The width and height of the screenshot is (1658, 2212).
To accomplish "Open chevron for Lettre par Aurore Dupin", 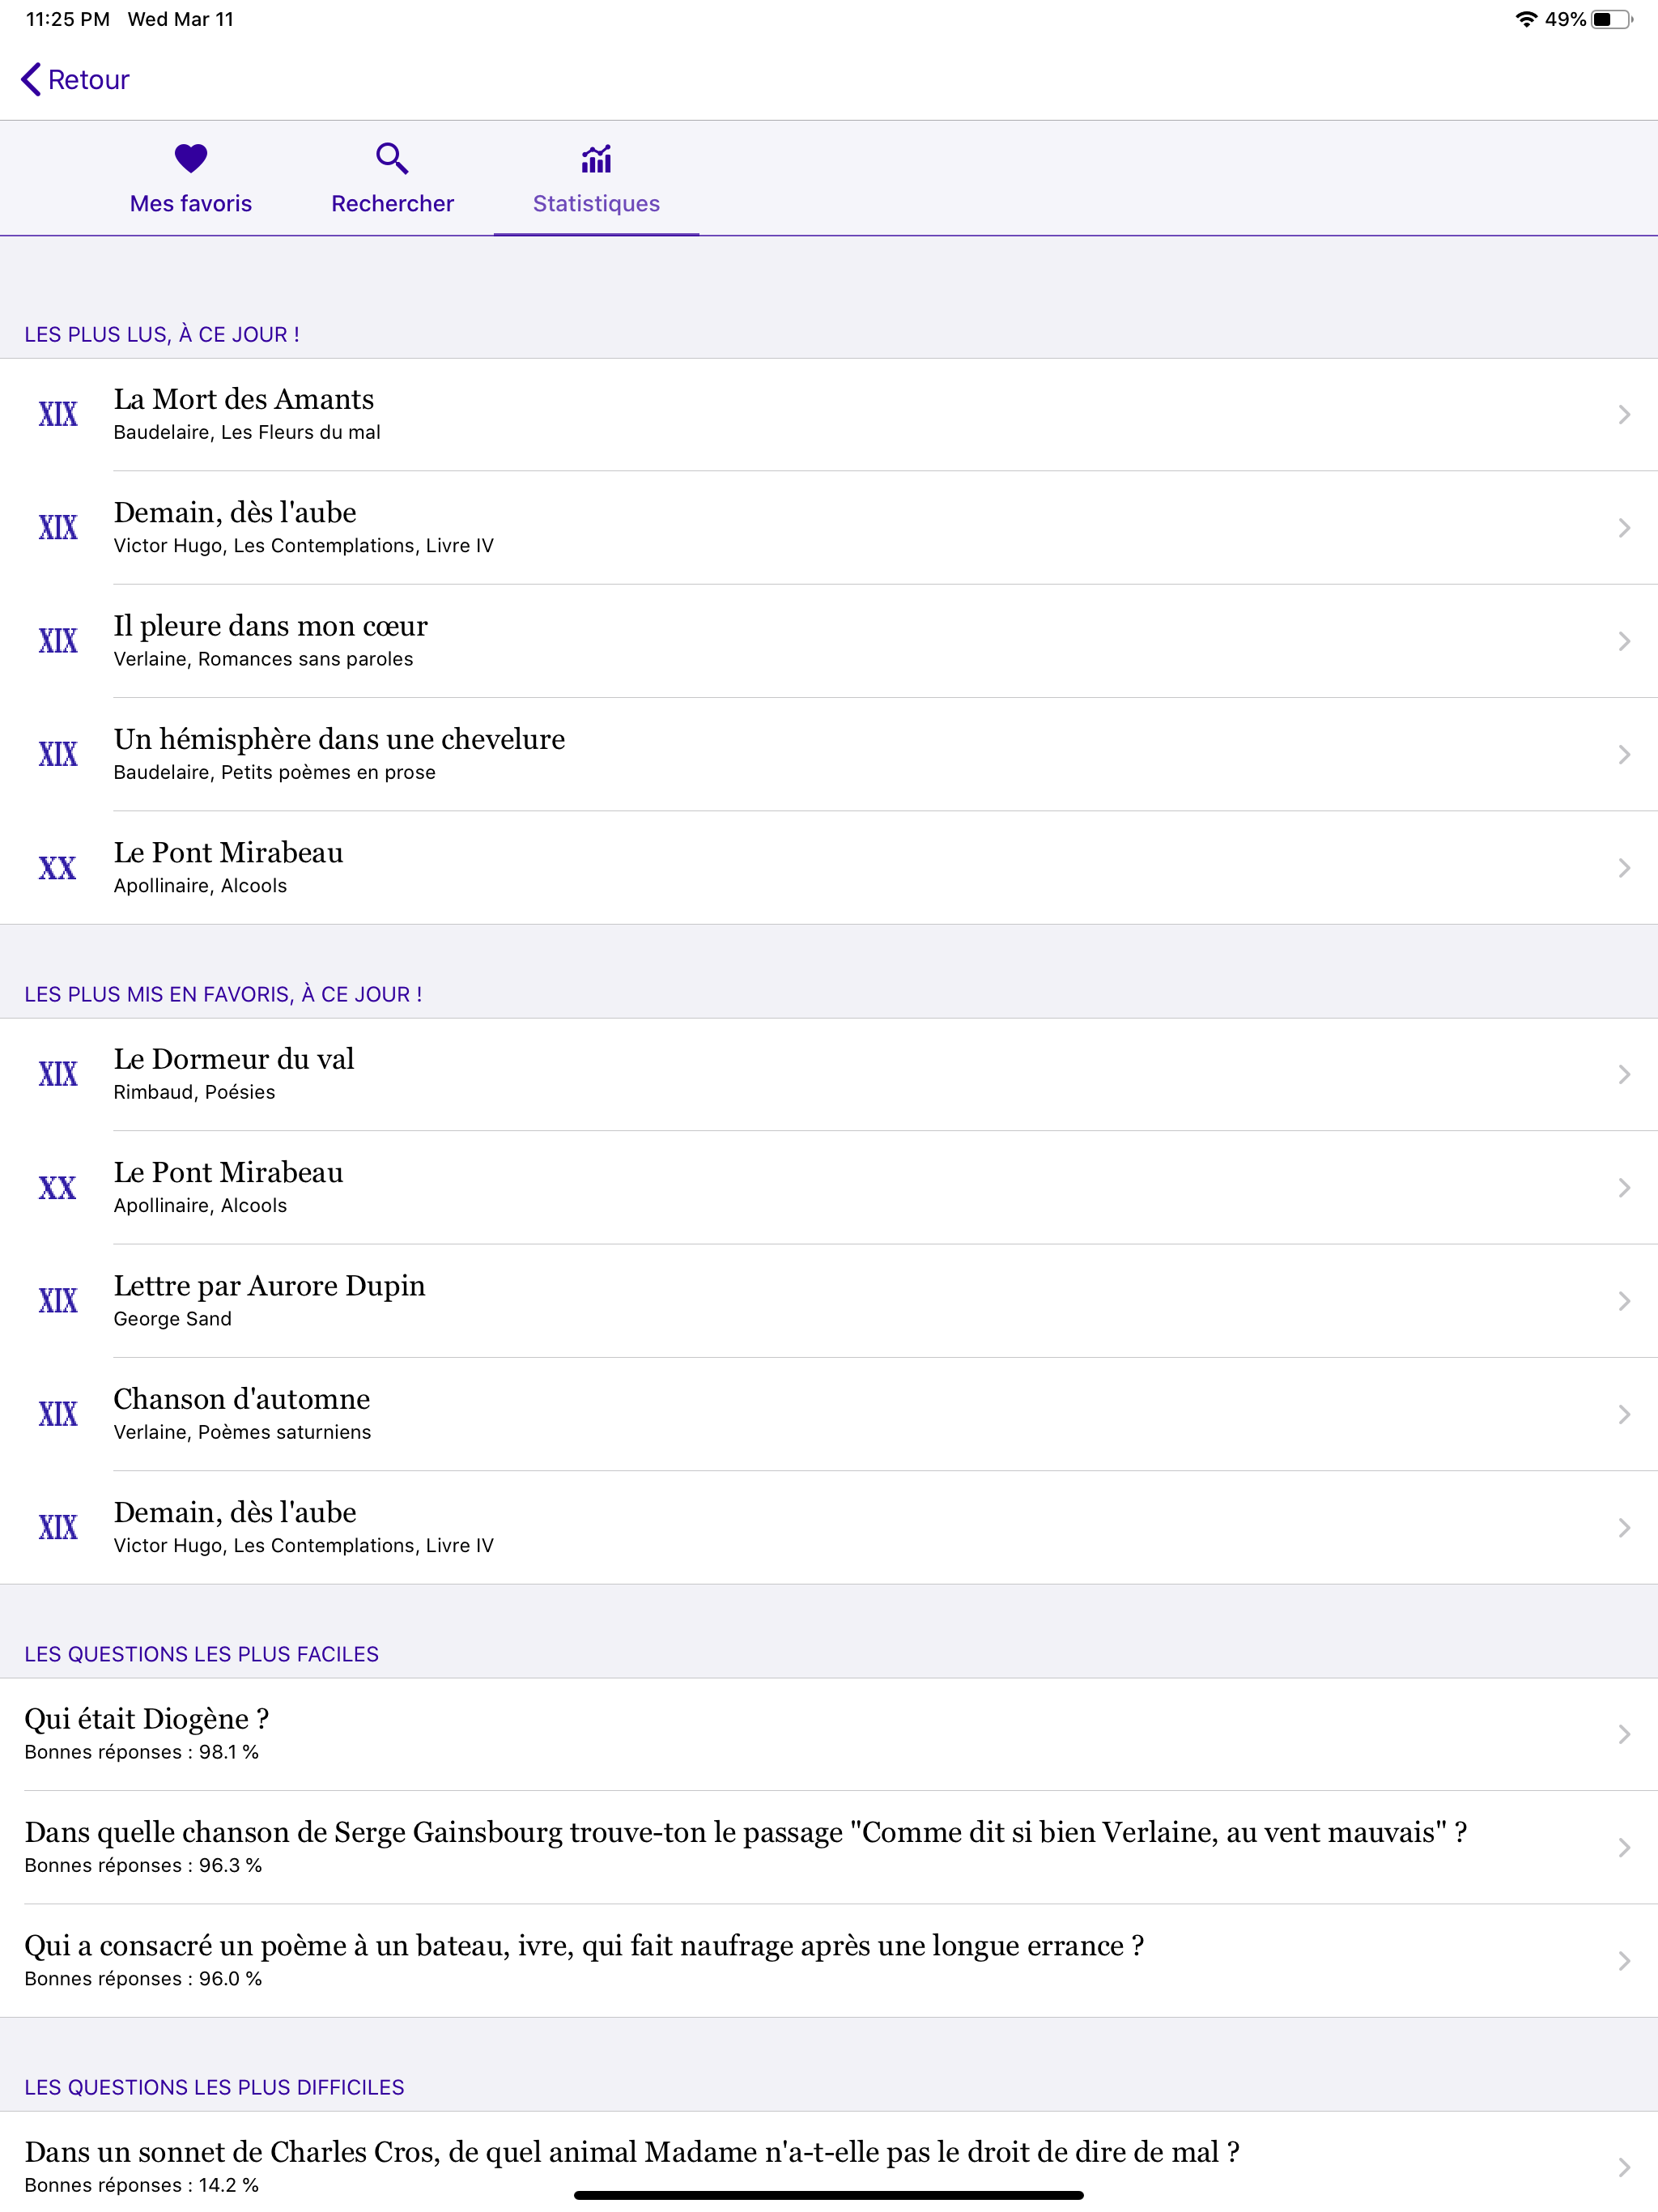I will pyautogui.click(x=1624, y=1301).
